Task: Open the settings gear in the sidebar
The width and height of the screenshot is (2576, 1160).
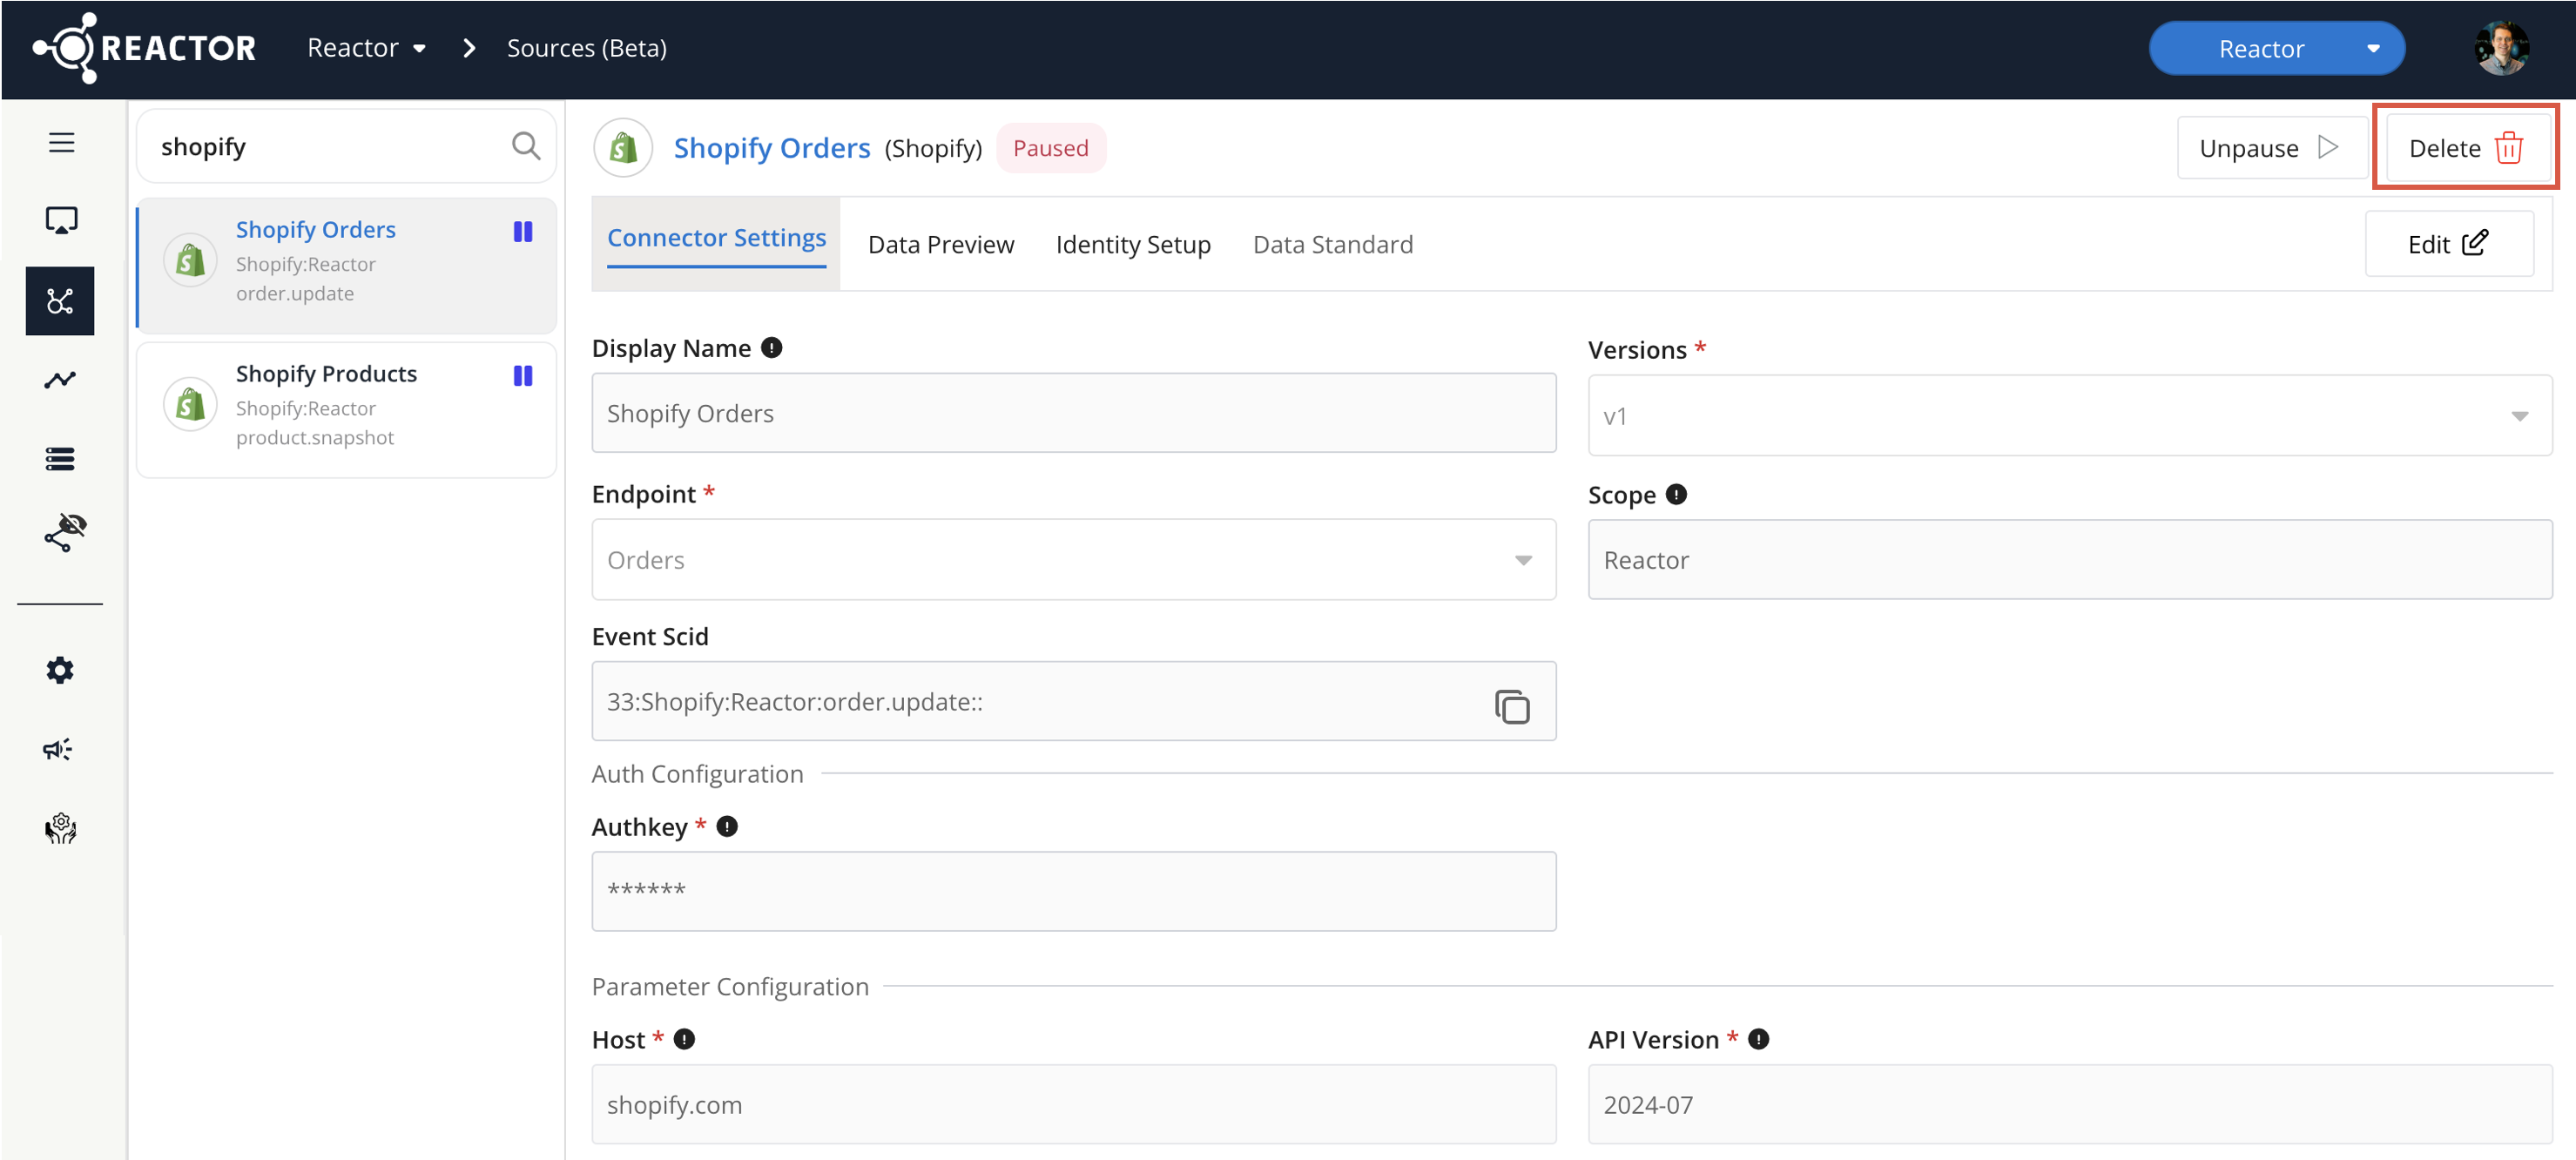Action: [60, 670]
